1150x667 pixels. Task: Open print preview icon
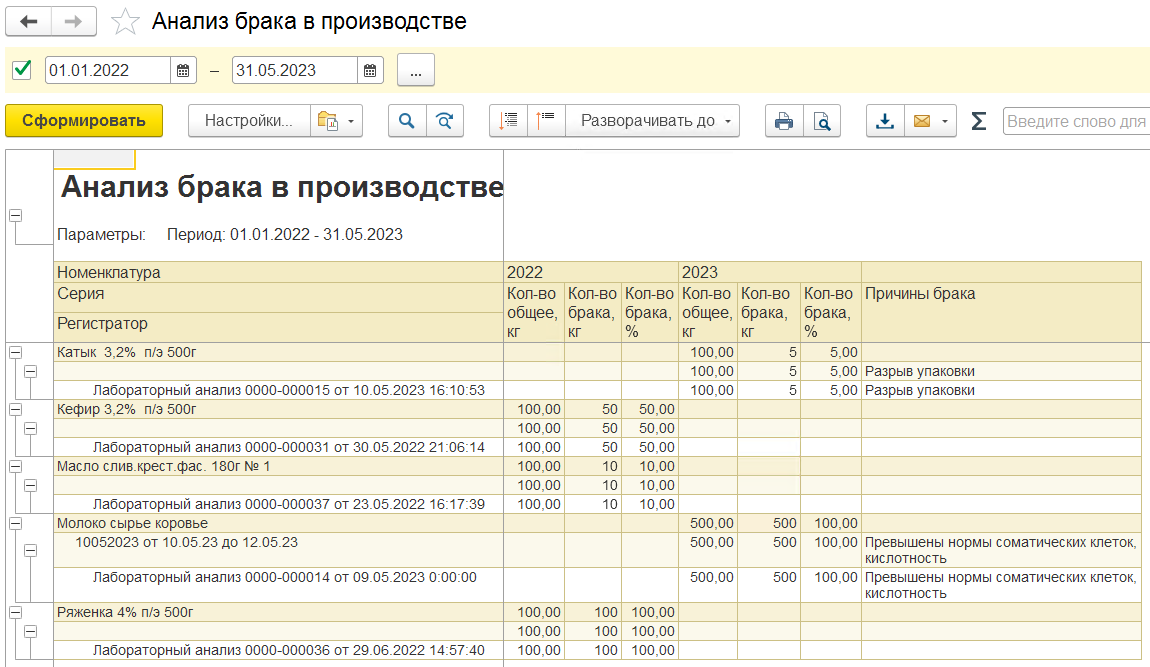(x=822, y=120)
